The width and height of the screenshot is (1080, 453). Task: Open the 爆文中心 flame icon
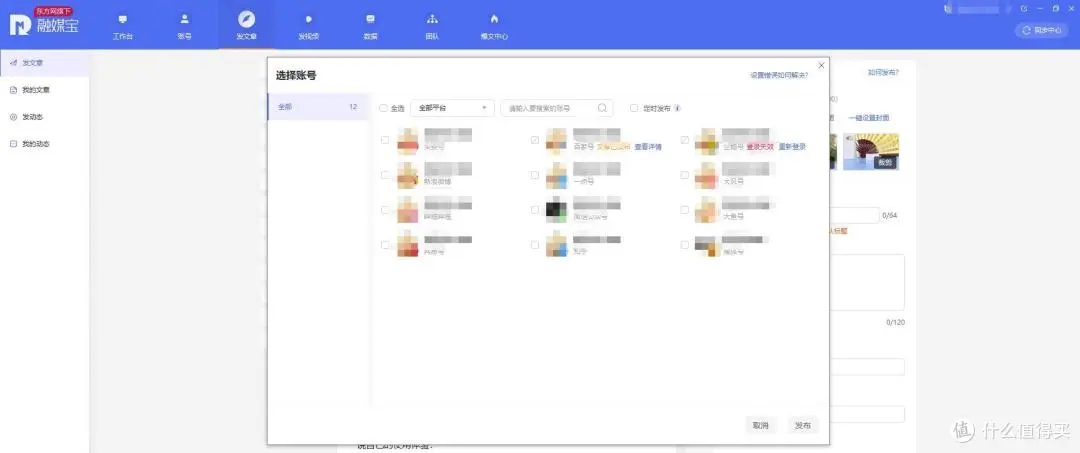[494, 19]
